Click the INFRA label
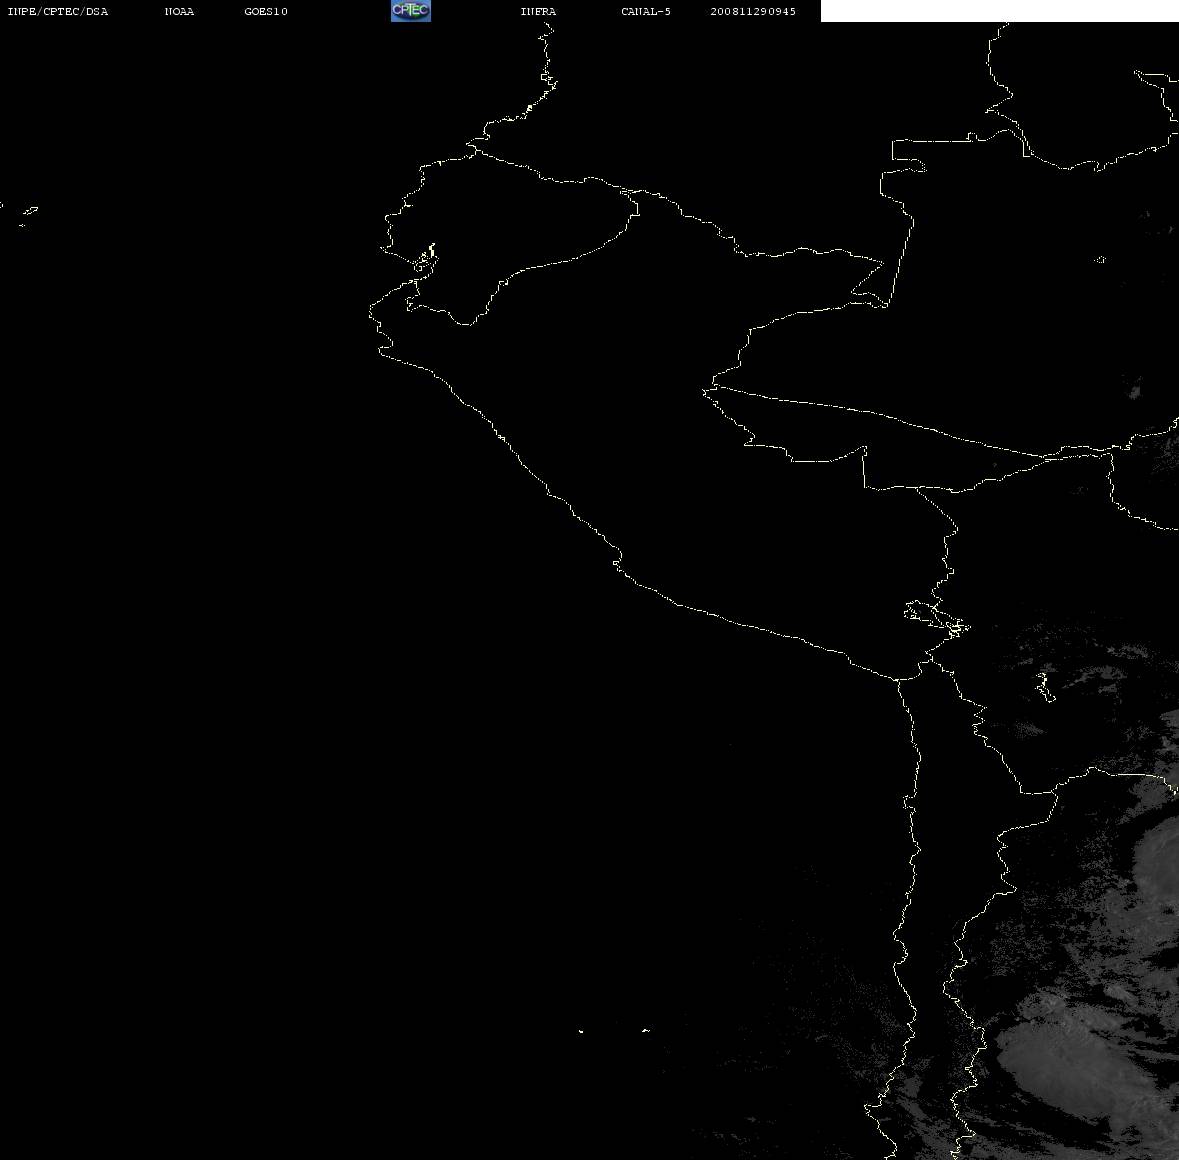1179x1160 pixels. click(538, 11)
